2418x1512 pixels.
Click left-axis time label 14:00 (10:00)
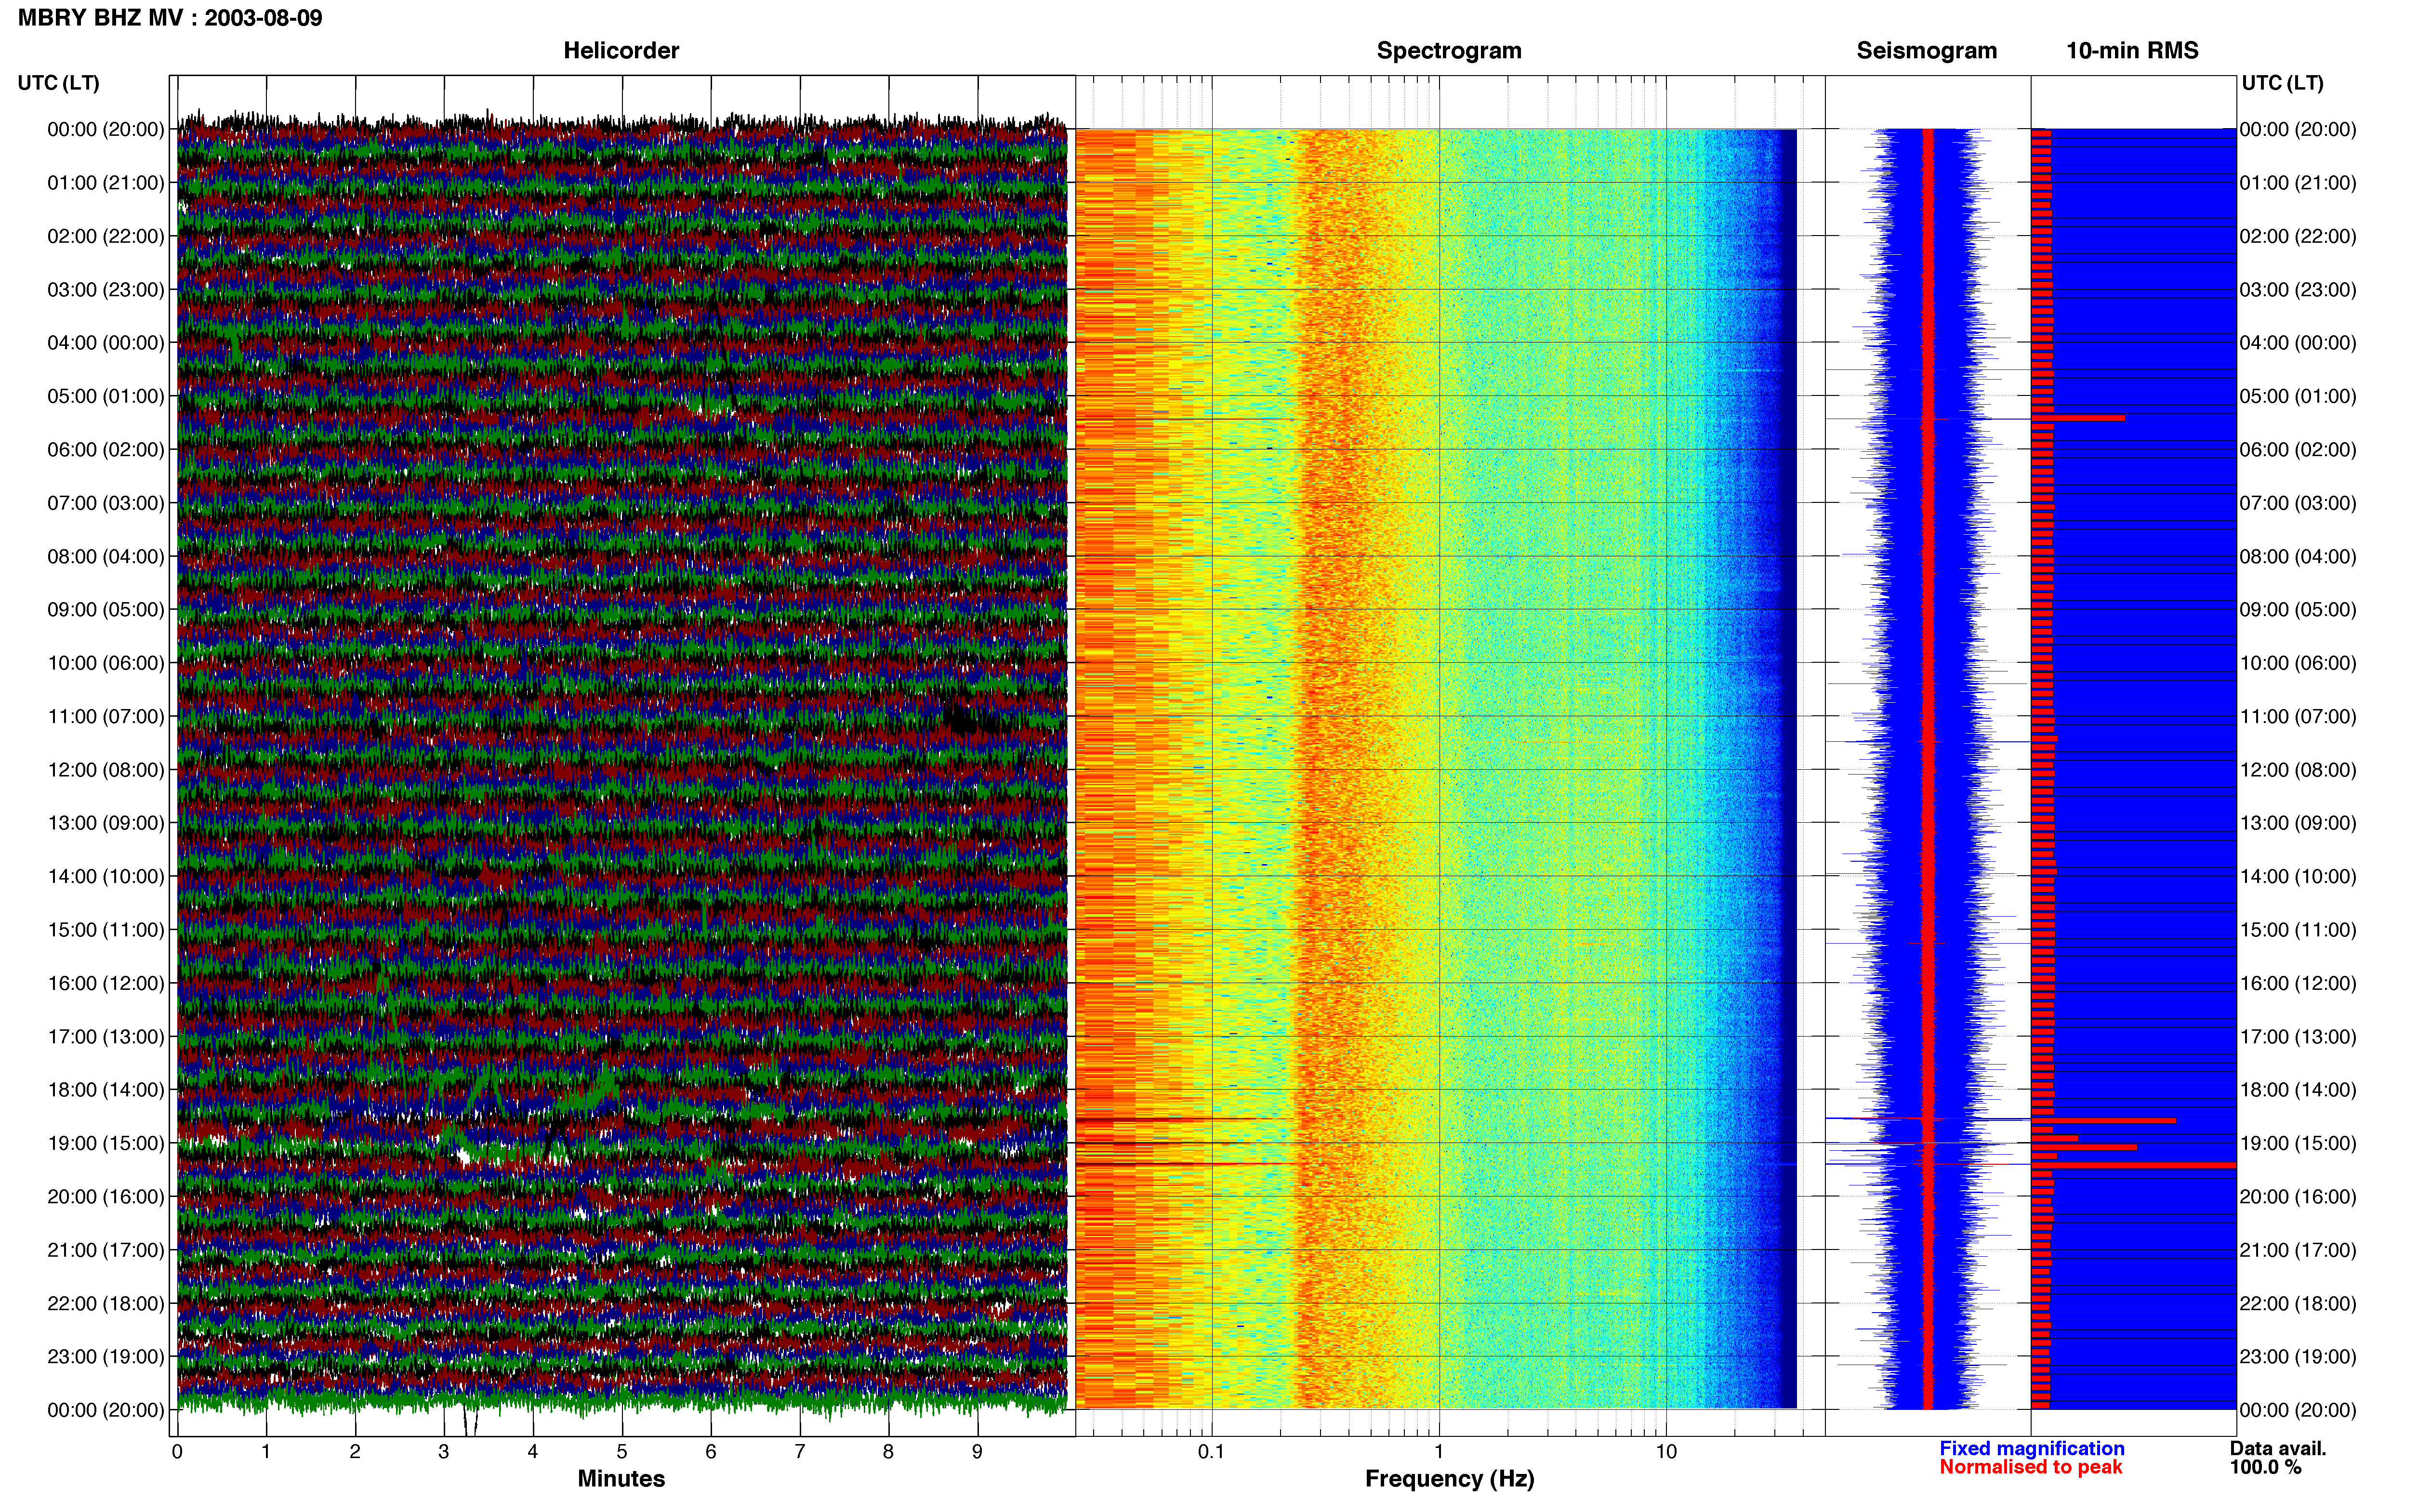[x=106, y=877]
